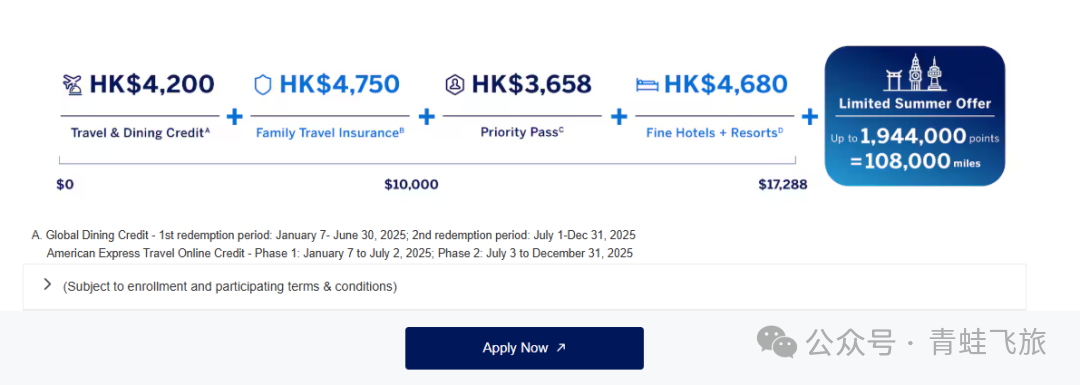Click the WeChat logo in watermark

(777, 342)
